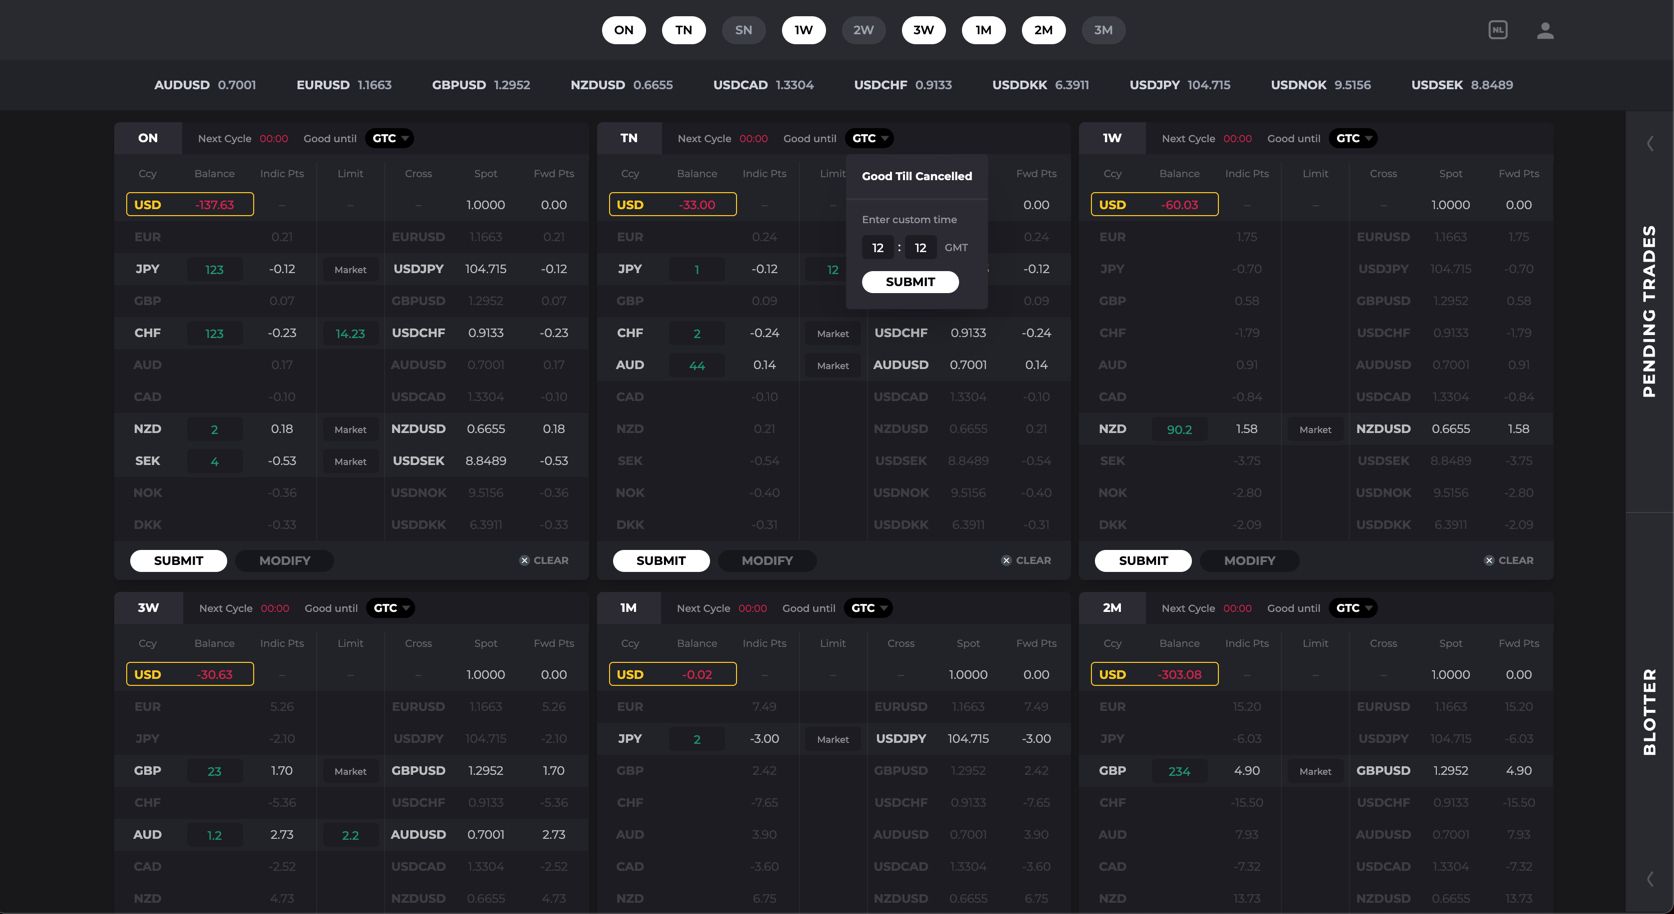Open the user profile icon

tap(1545, 30)
